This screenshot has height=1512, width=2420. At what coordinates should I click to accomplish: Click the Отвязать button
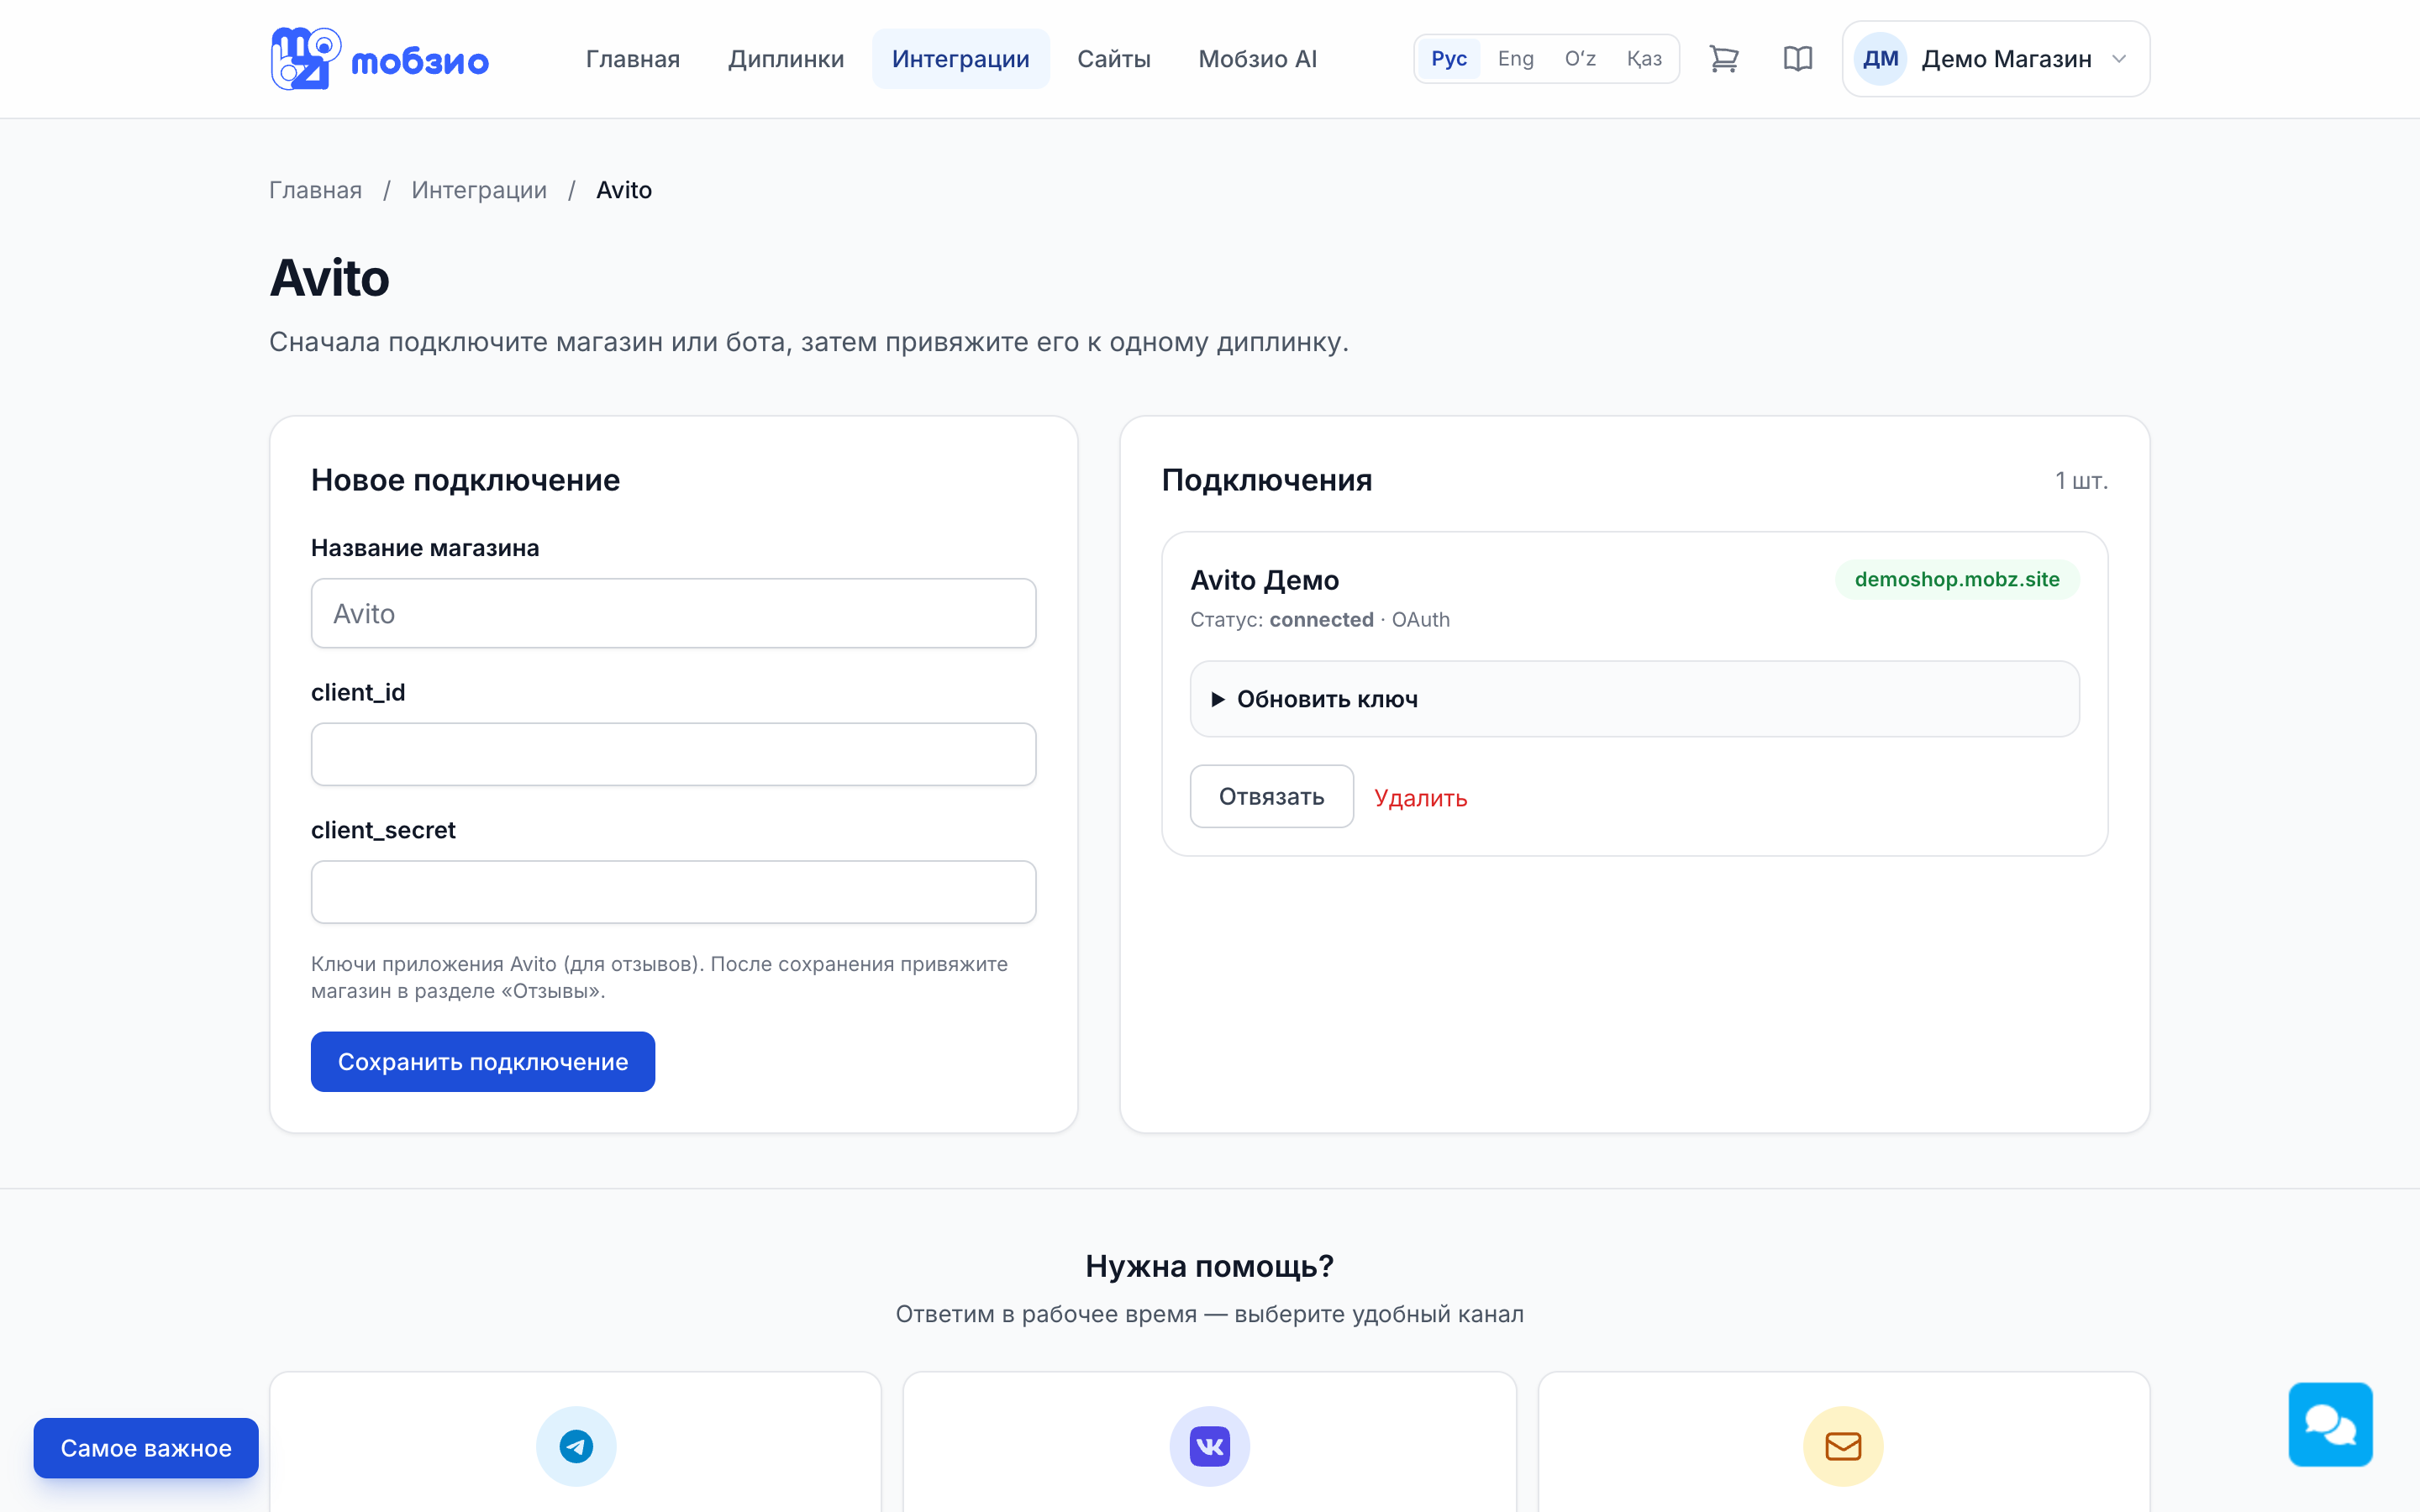point(1271,796)
